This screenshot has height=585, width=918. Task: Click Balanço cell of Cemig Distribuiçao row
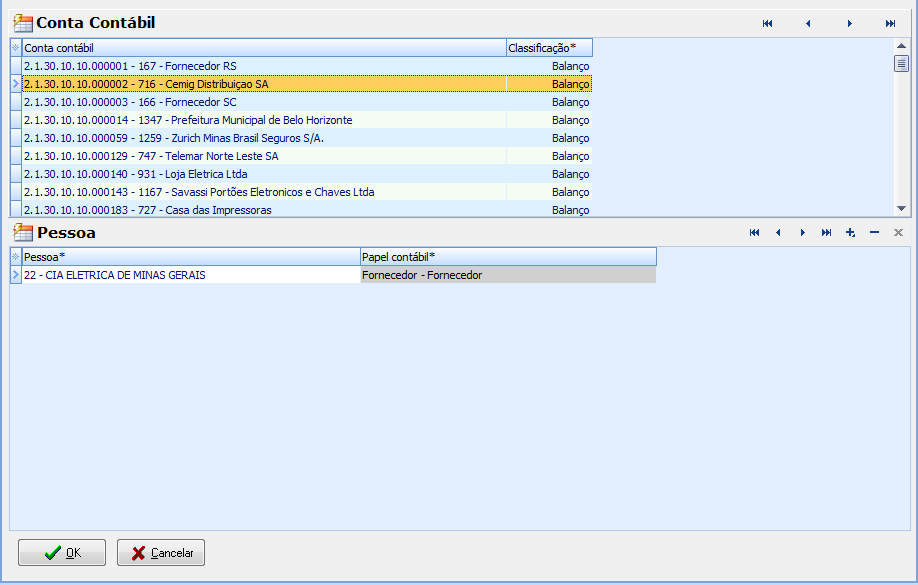click(x=549, y=84)
